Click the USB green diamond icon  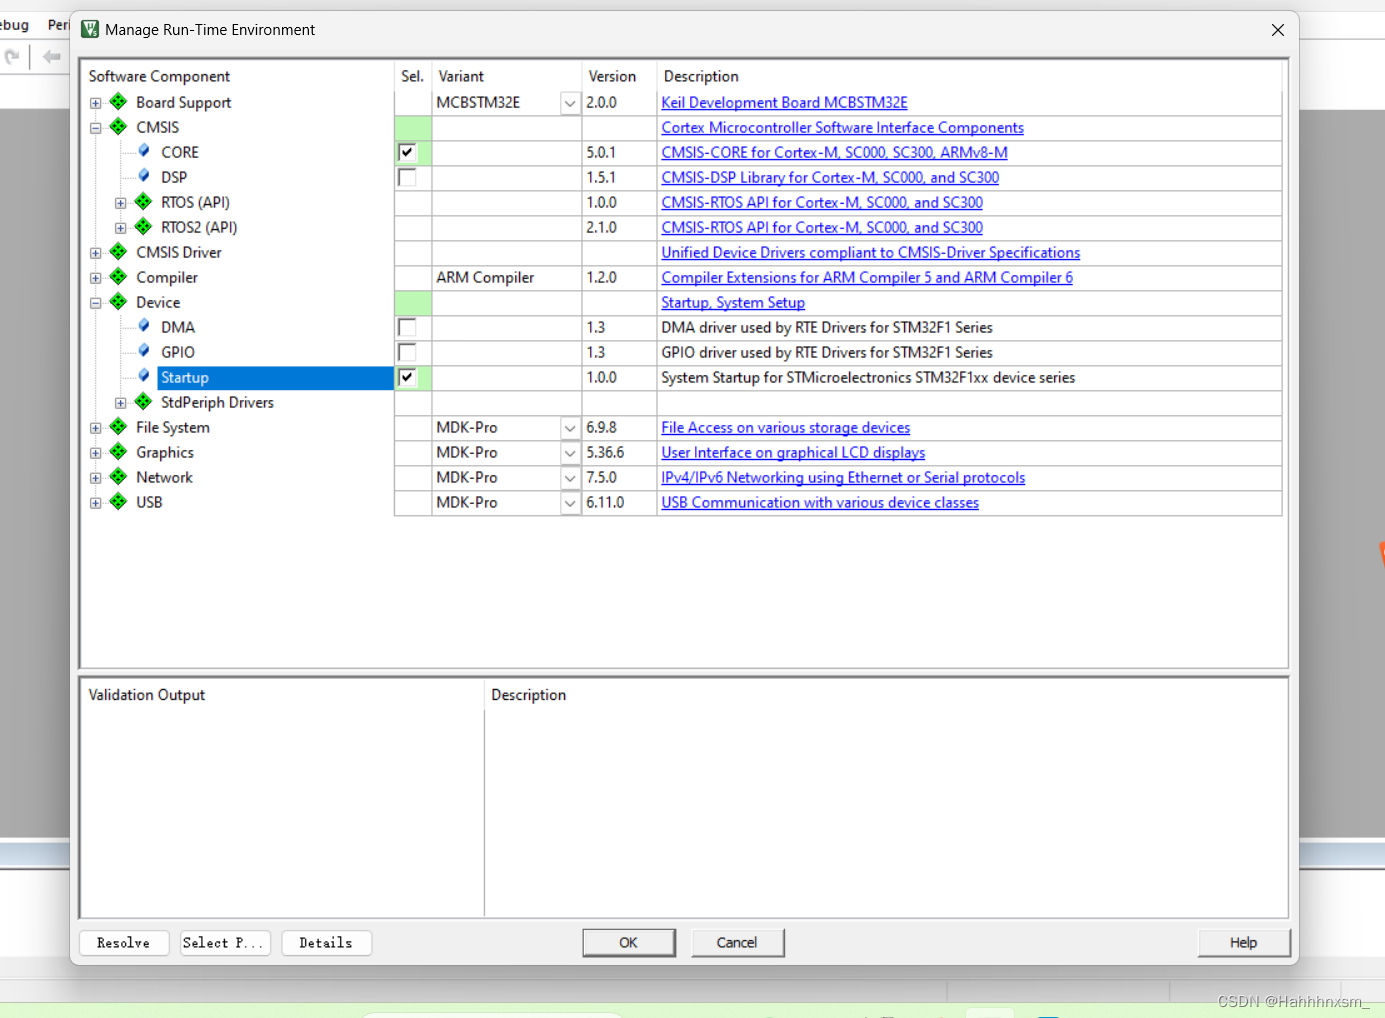pyautogui.click(x=118, y=502)
